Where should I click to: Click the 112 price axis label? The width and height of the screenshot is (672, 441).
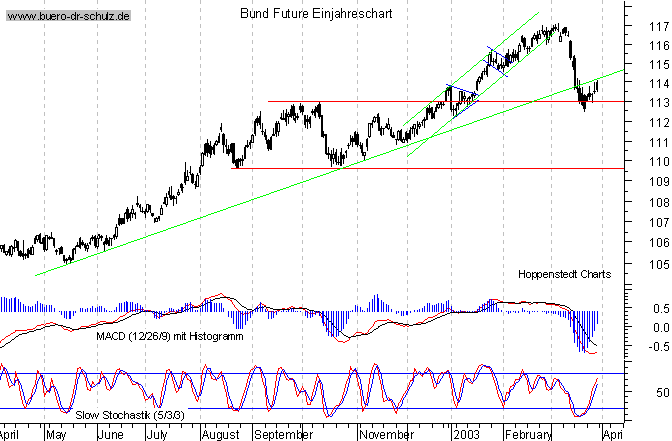[659, 123]
